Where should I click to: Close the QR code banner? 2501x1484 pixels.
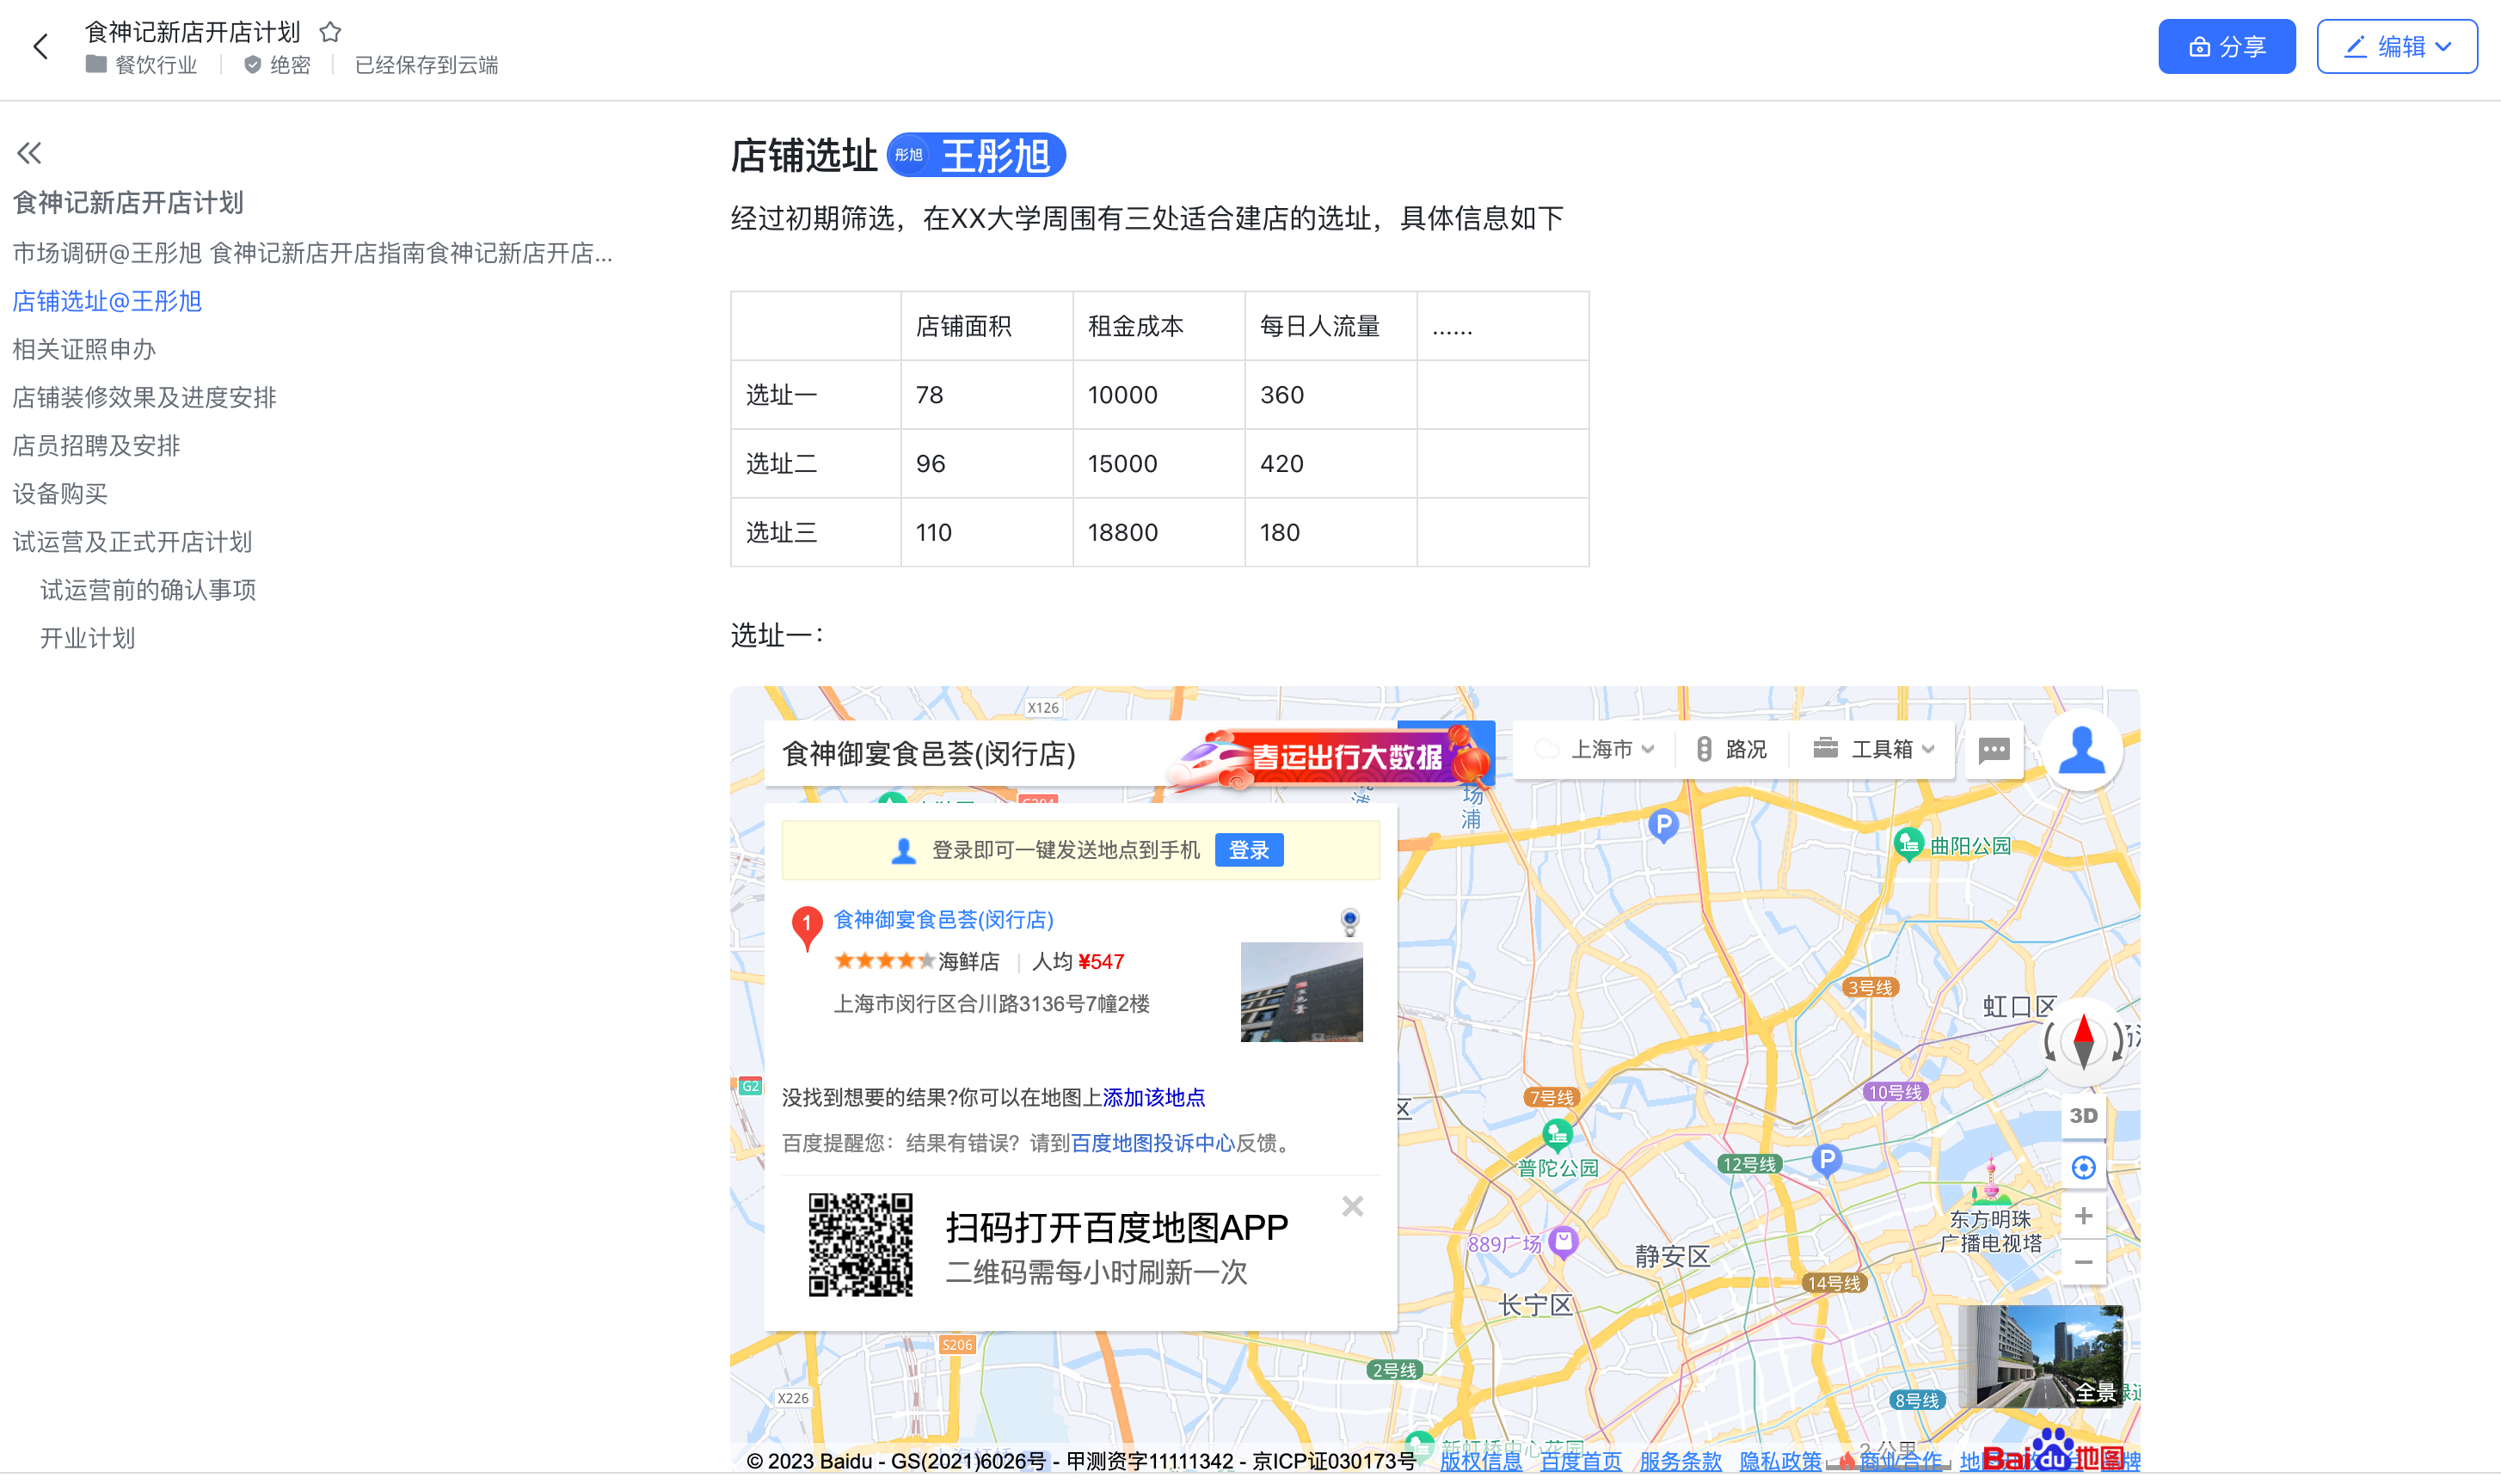[x=1352, y=1206]
